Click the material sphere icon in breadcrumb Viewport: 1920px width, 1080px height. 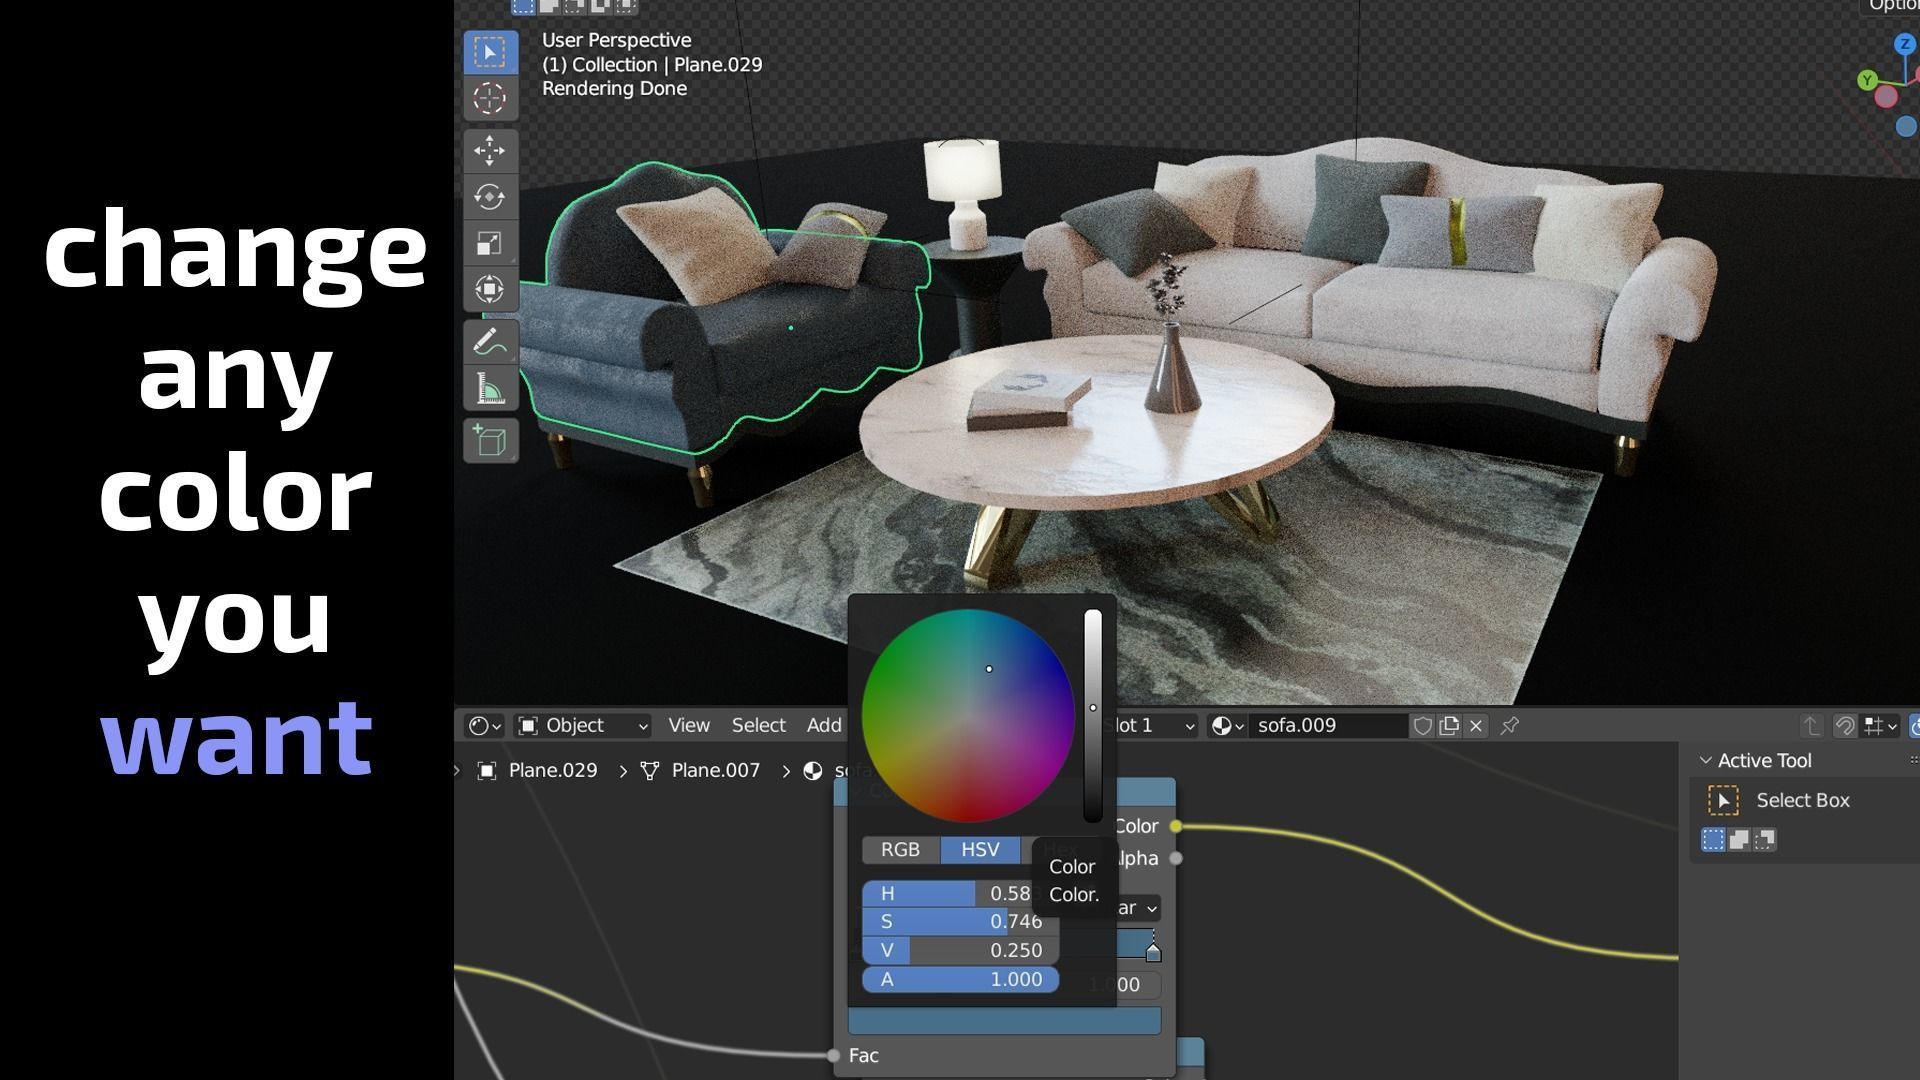813,771
